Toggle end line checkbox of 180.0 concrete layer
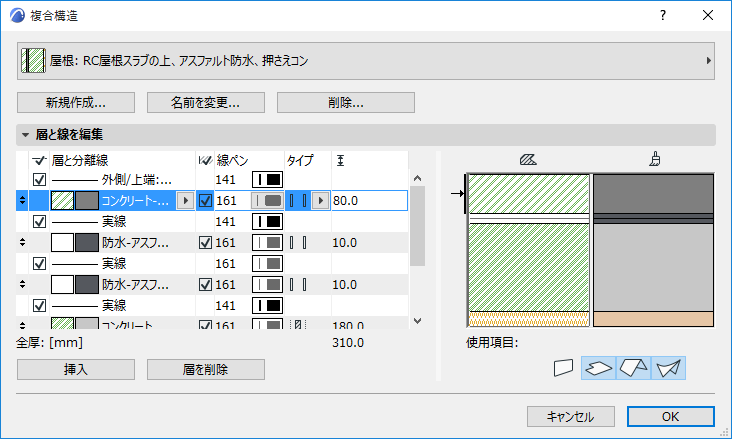 [205, 325]
